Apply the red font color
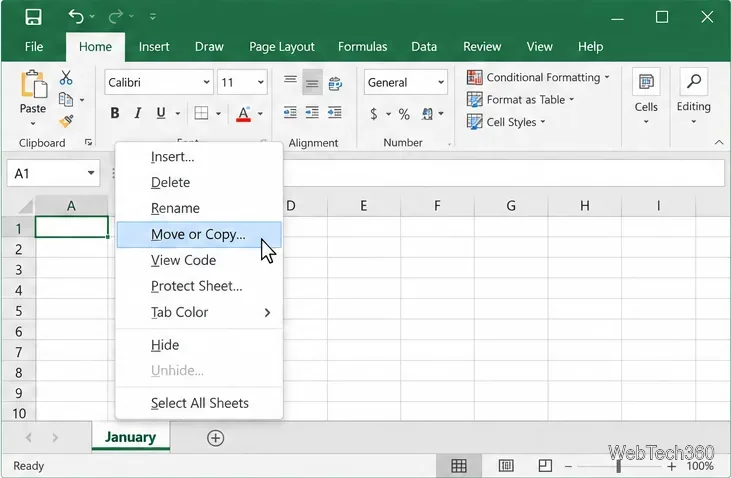The height and width of the screenshot is (478, 731). click(243, 113)
